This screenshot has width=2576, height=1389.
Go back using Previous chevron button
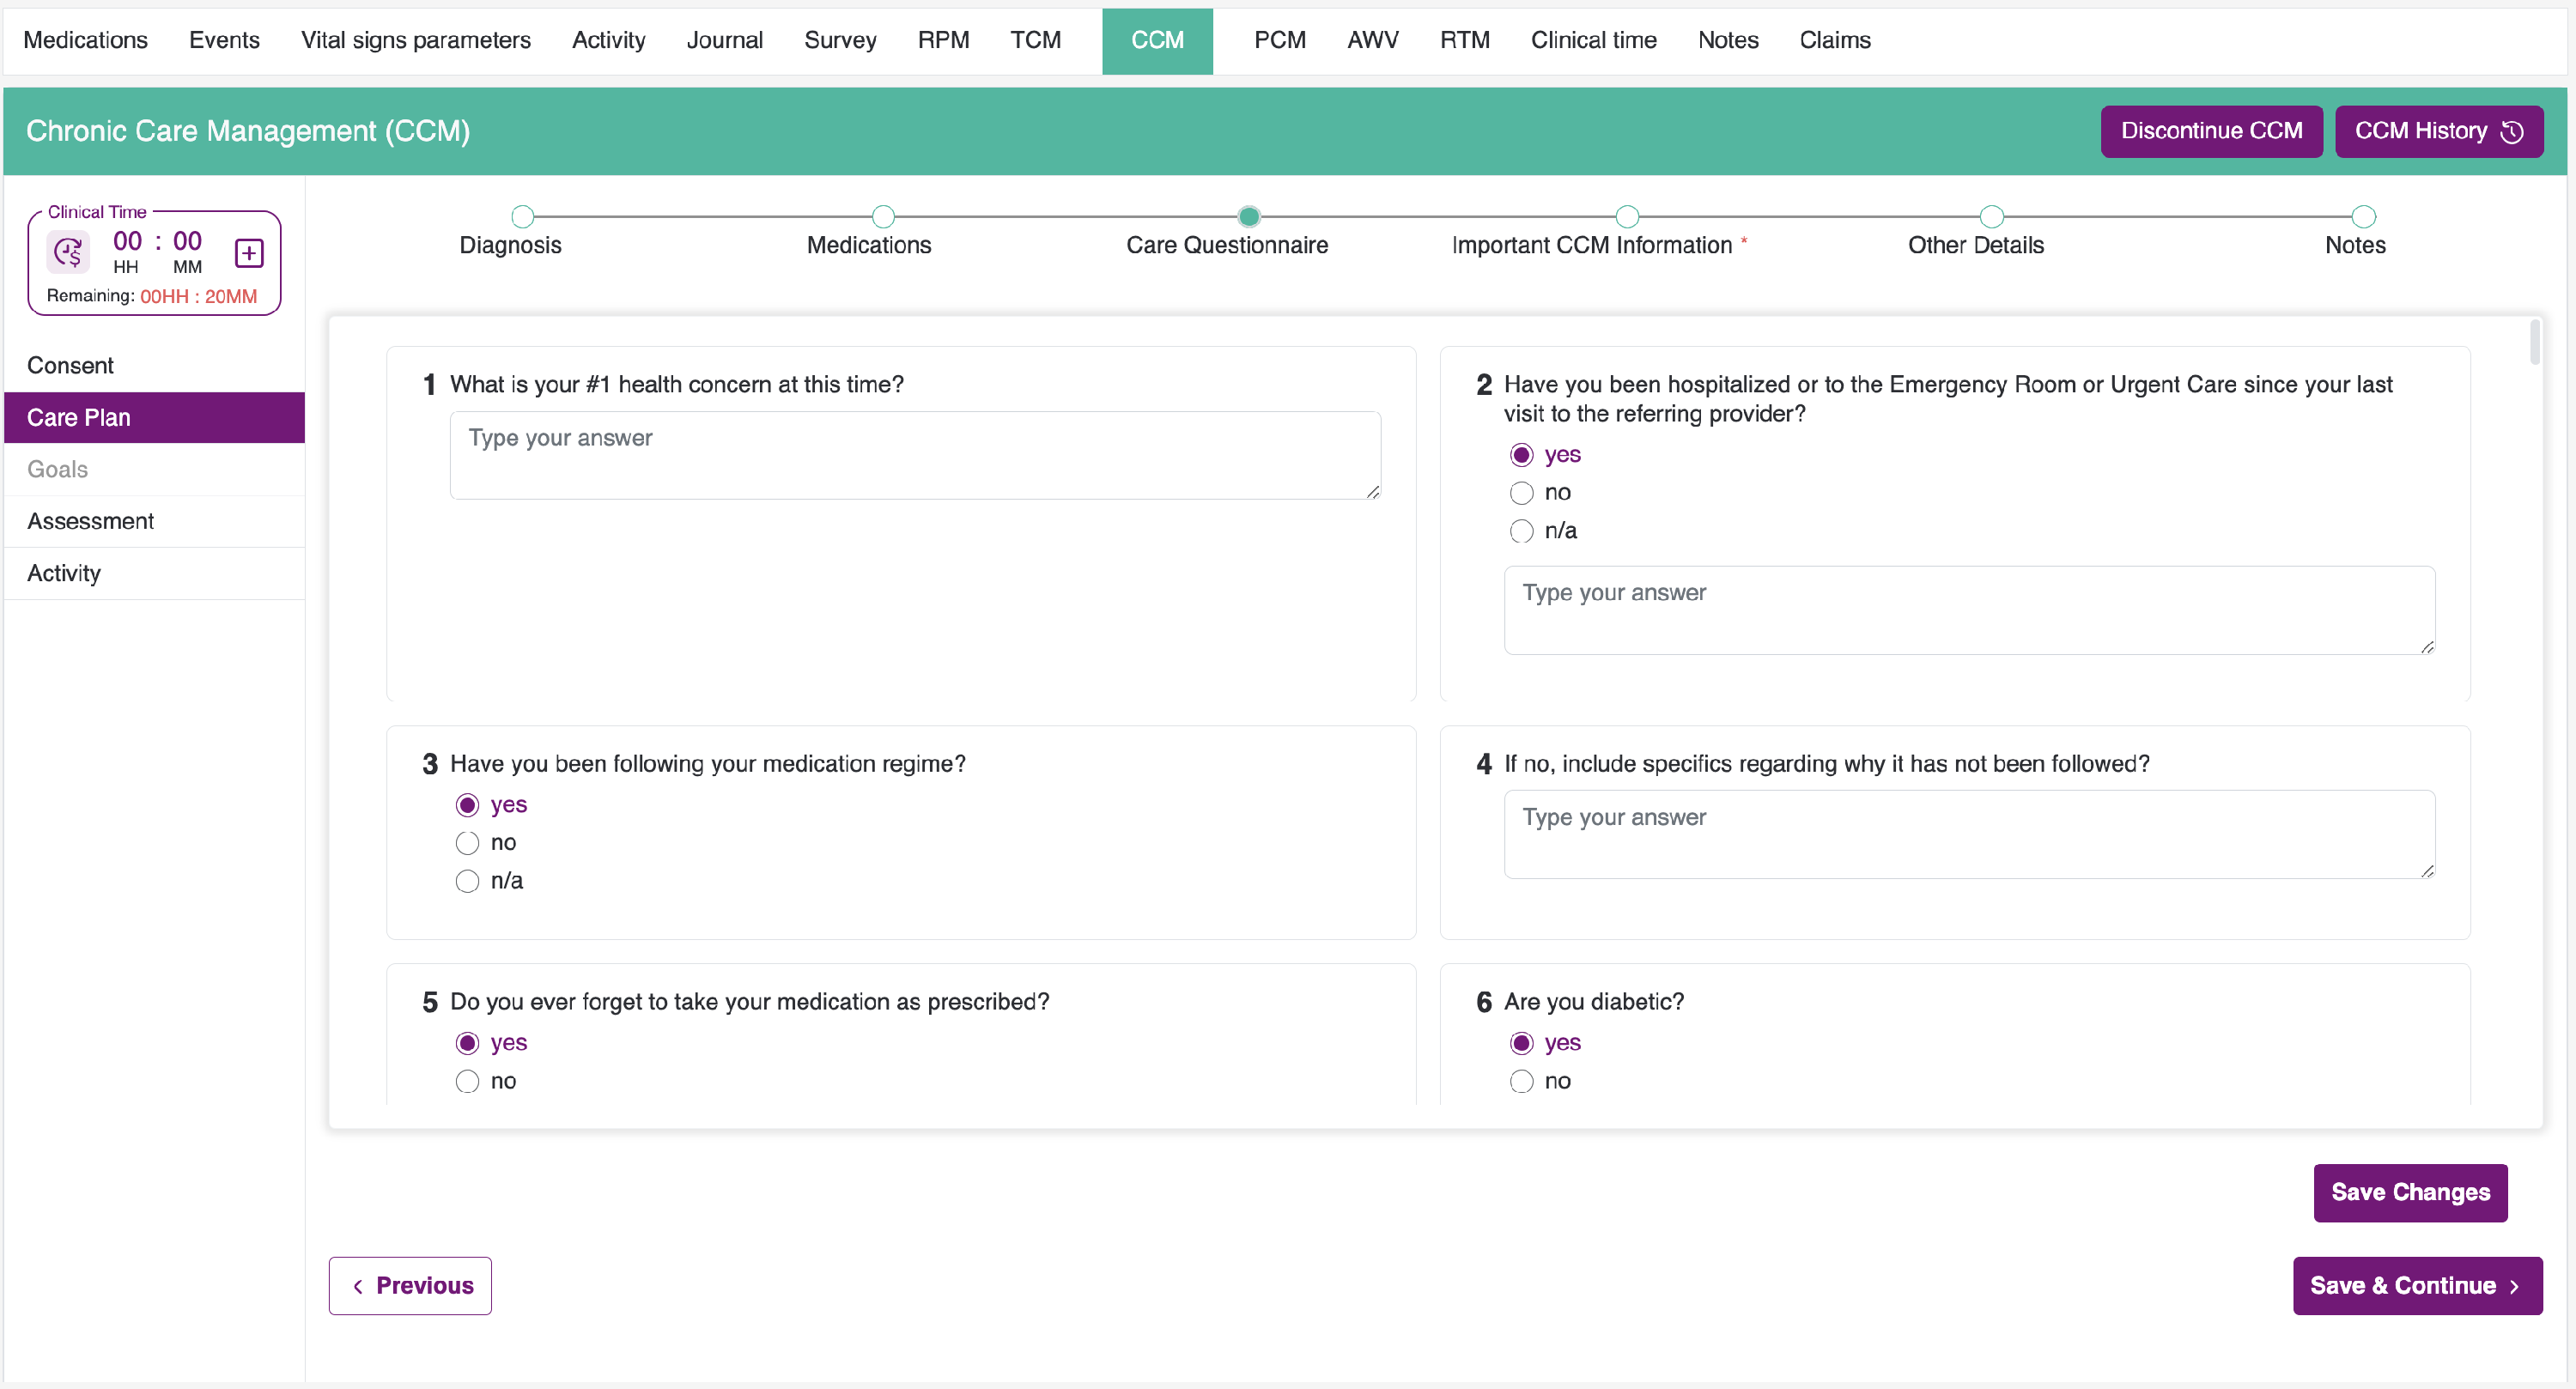(410, 1285)
